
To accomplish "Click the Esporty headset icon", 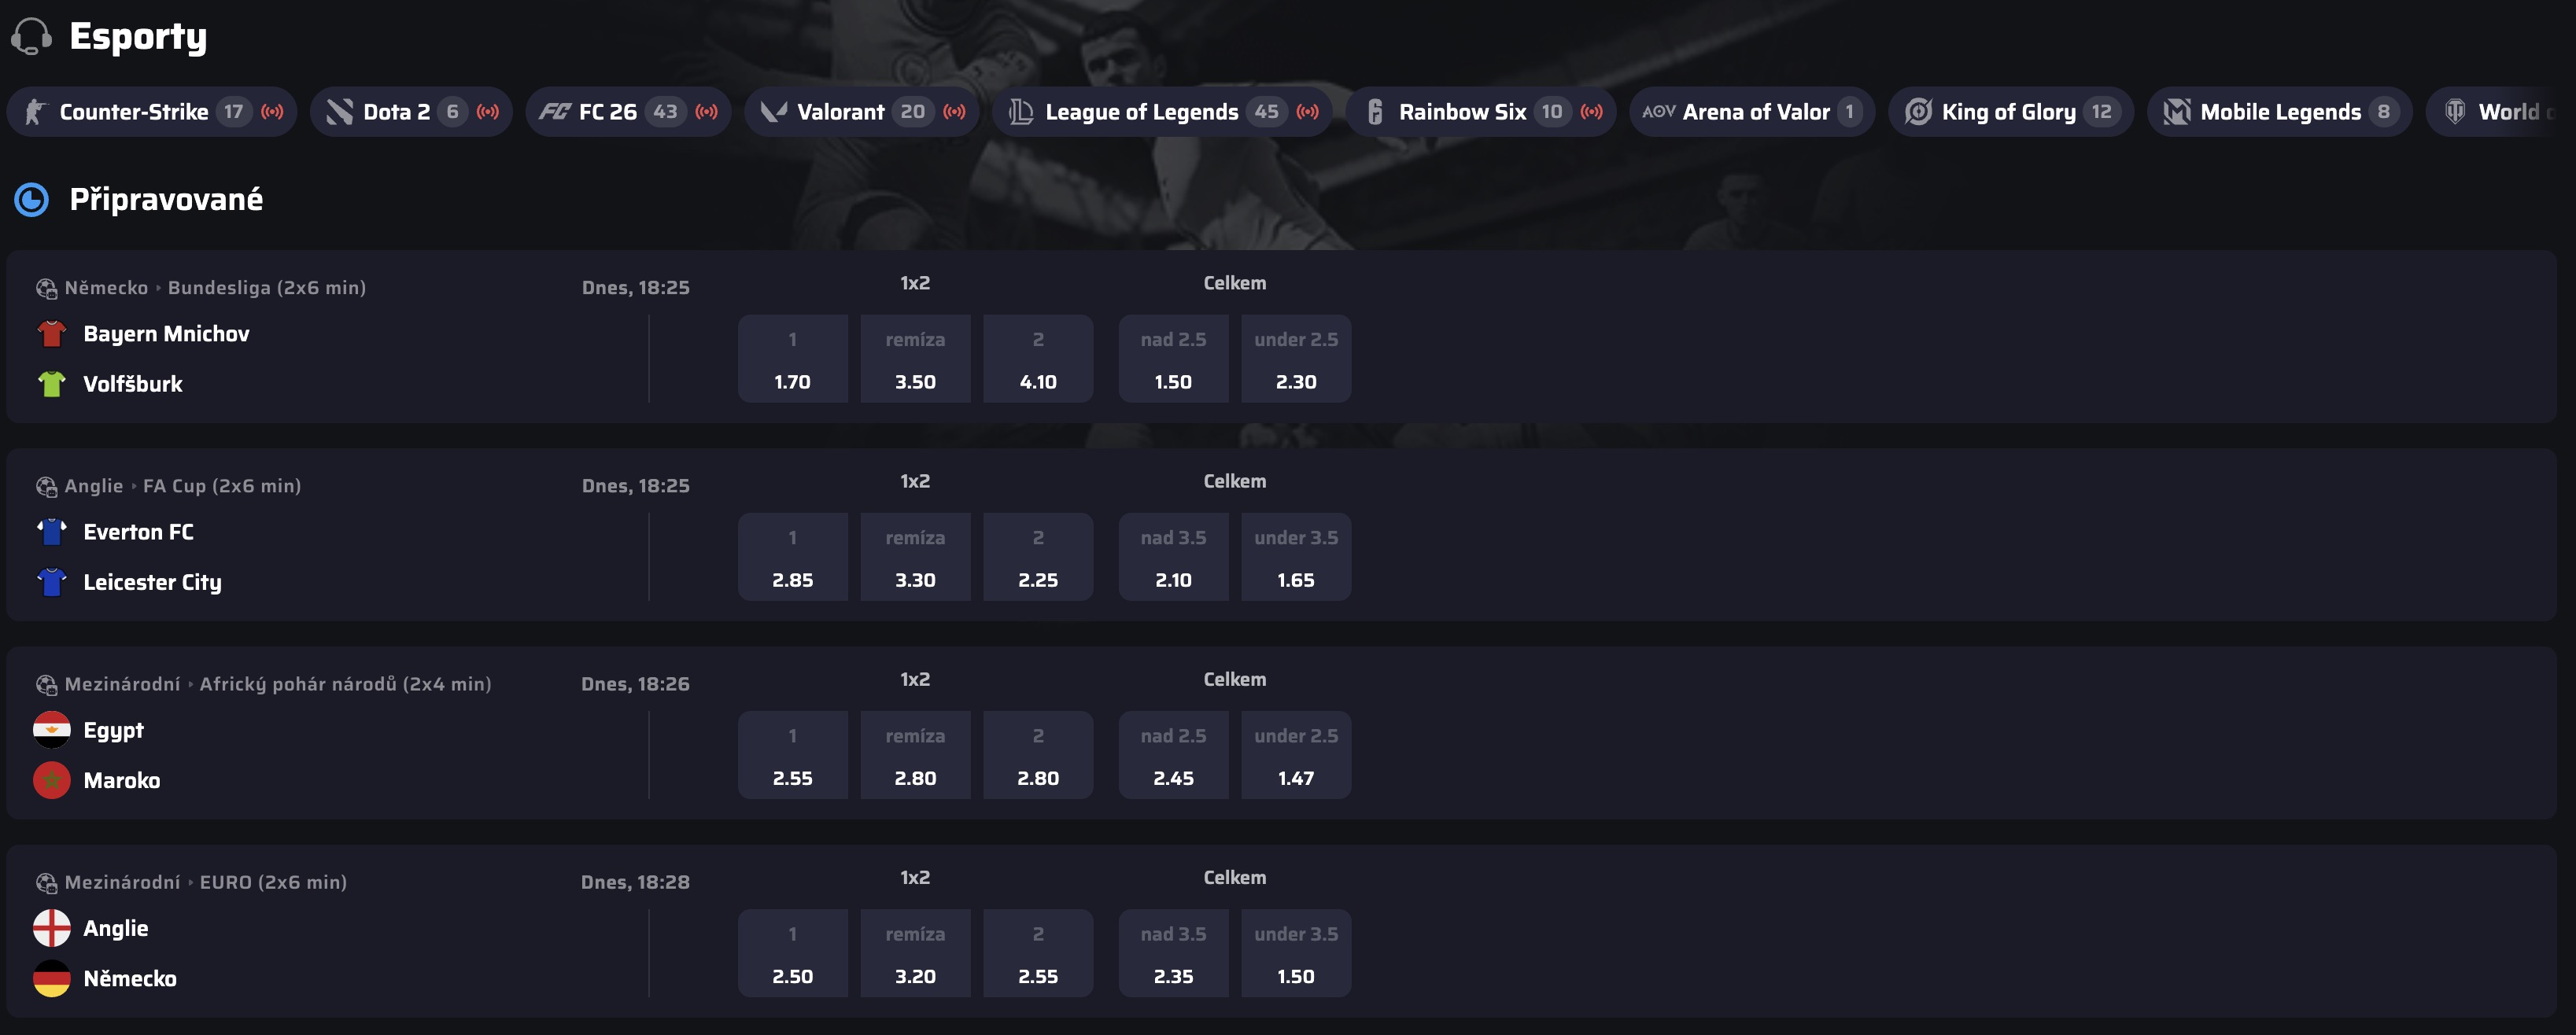I will coord(31,36).
